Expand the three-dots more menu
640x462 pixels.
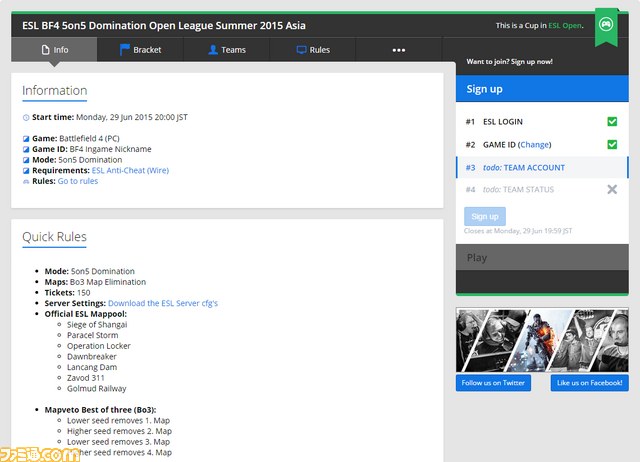coord(399,50)
